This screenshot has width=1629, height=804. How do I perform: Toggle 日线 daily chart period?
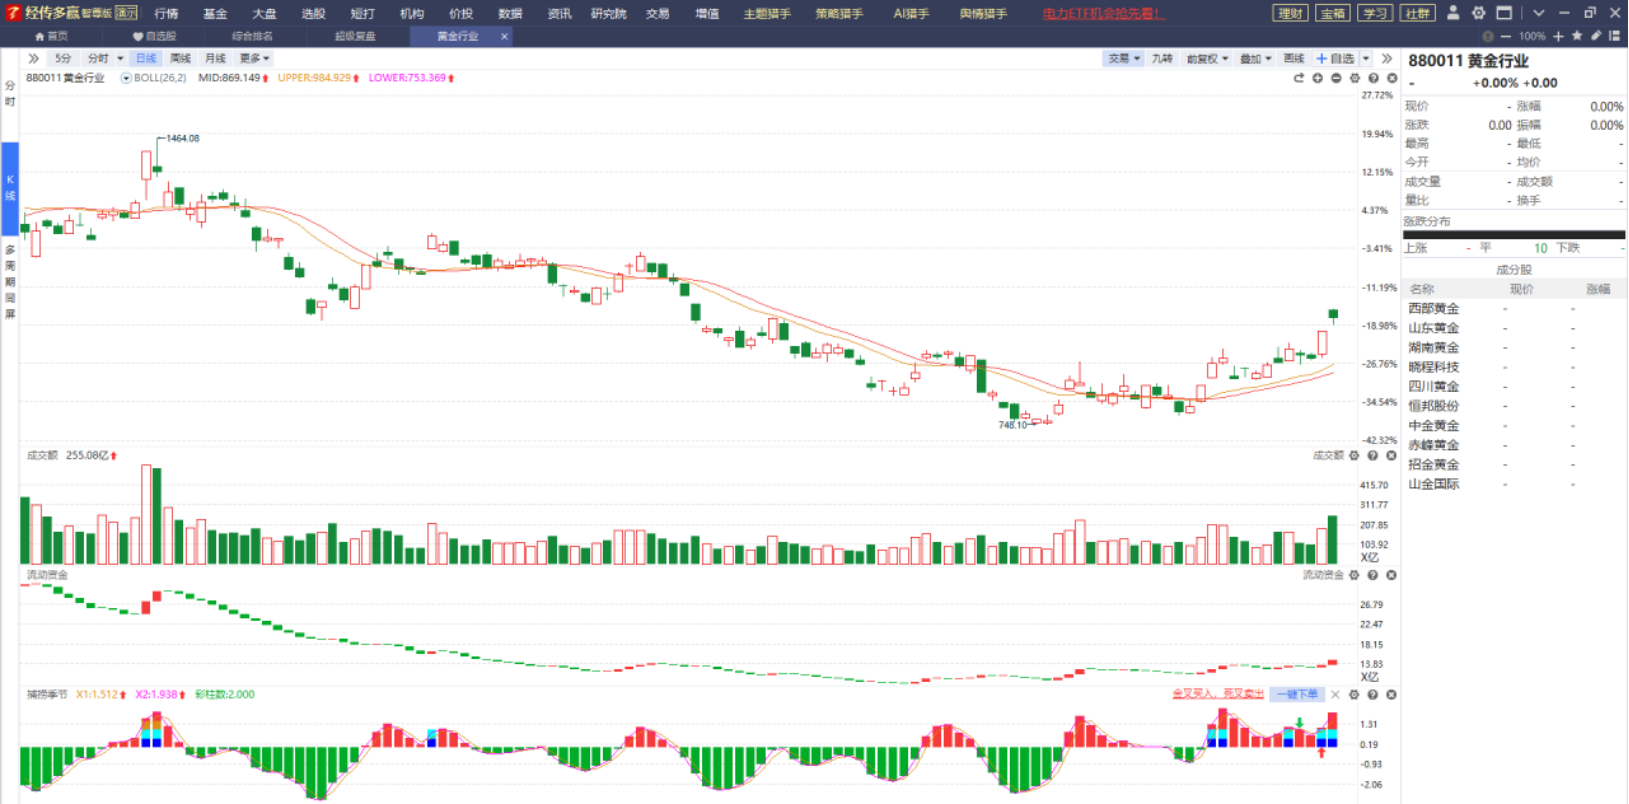pos(146,59)
